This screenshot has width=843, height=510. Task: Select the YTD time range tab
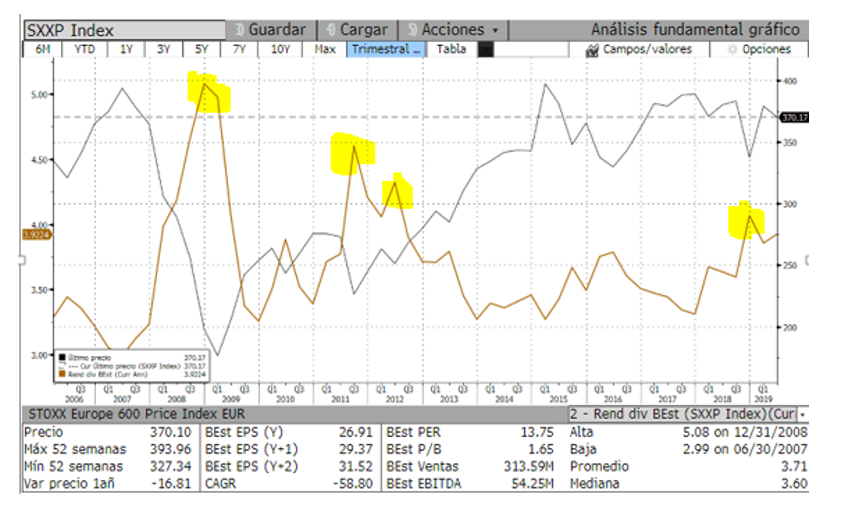[x=84, y=49]
